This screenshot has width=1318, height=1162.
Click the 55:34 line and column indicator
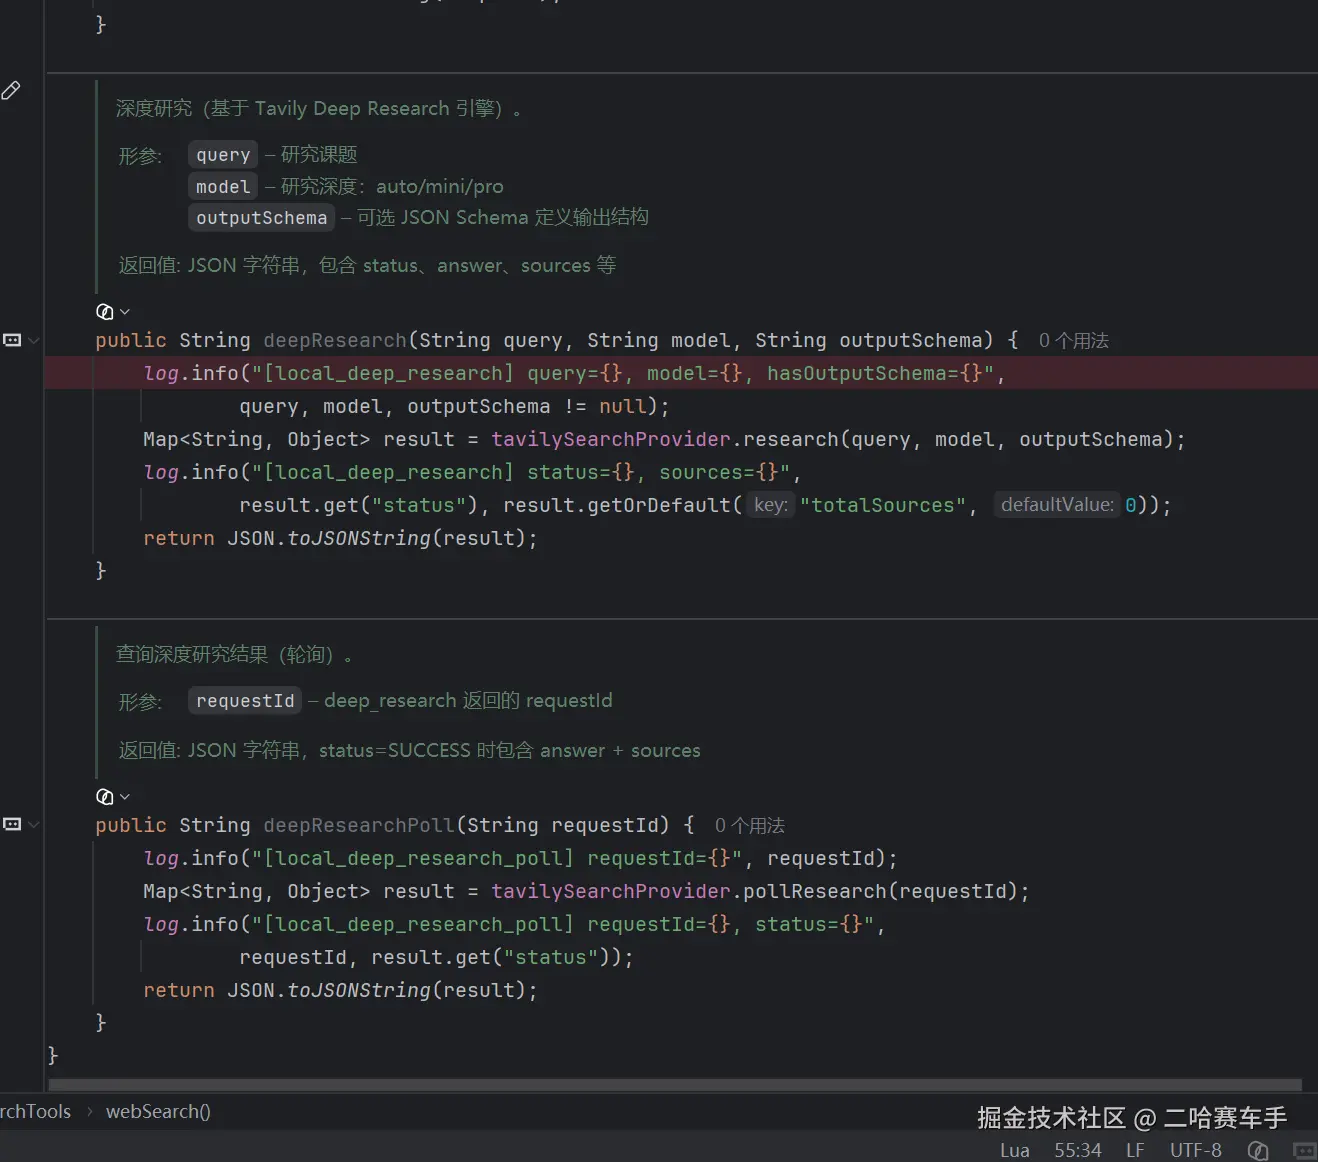(x=1077, y=1150)
